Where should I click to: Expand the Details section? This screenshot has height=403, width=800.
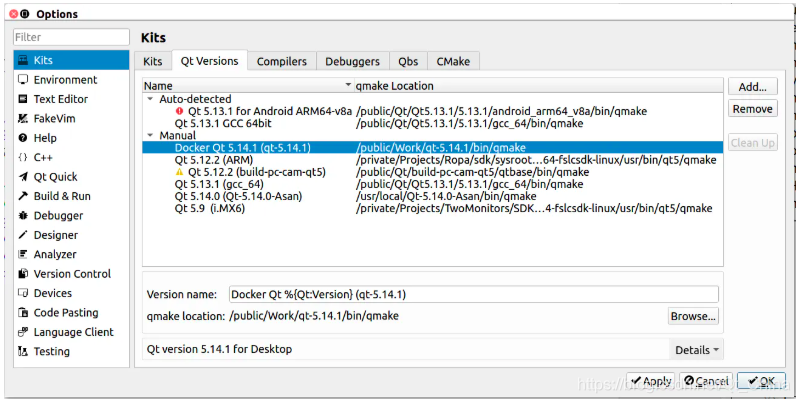[696, 350]
